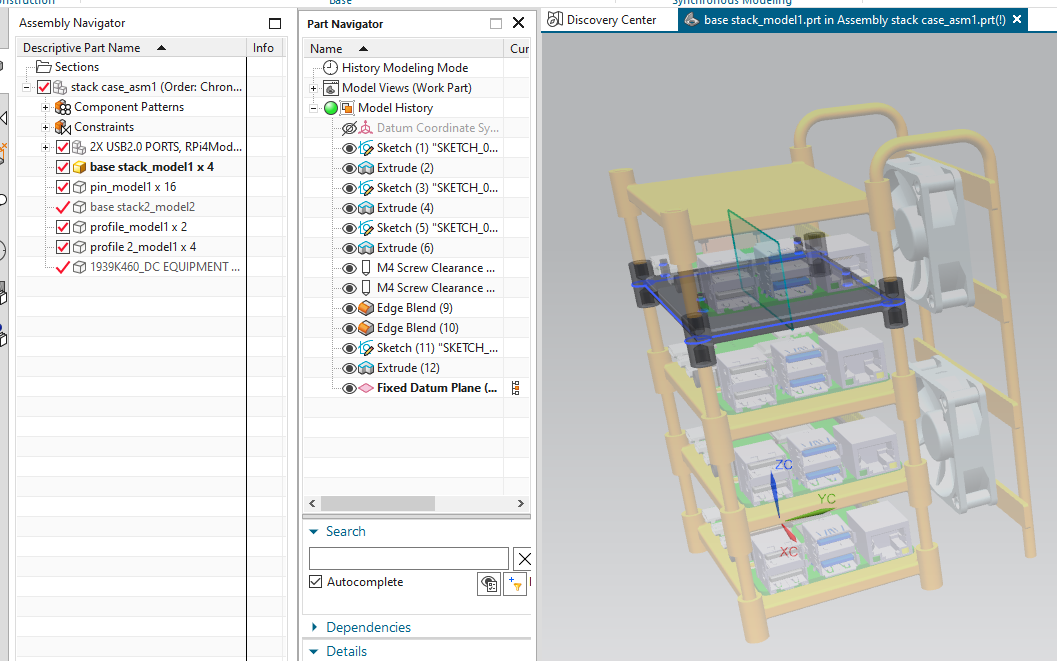Toggle the 2X USB2.0 PORTS component checkbox
The image size is (1057, 661).
pyautogui.click(x=63, y=147)
